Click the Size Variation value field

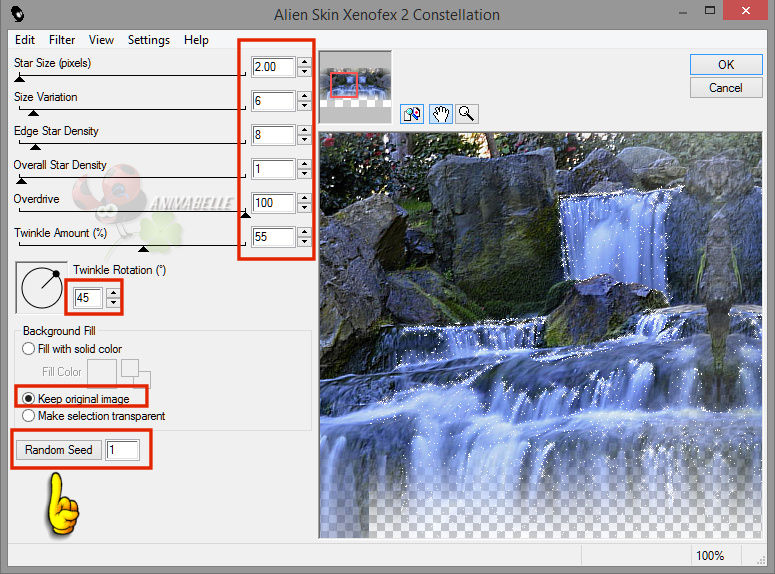click(x=273, y=101)
